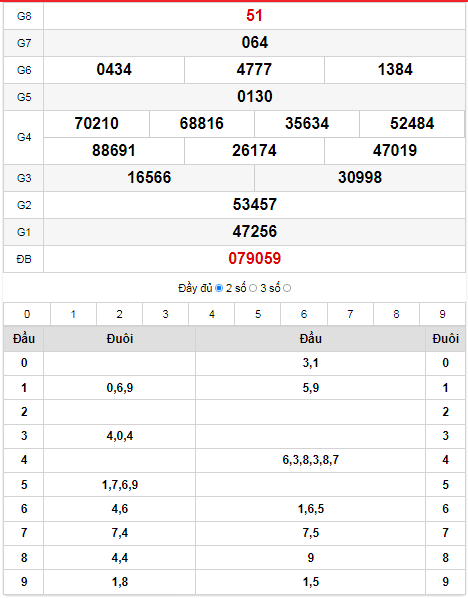Click G3 number 30998
468x598 pixels.
point(360,178)
